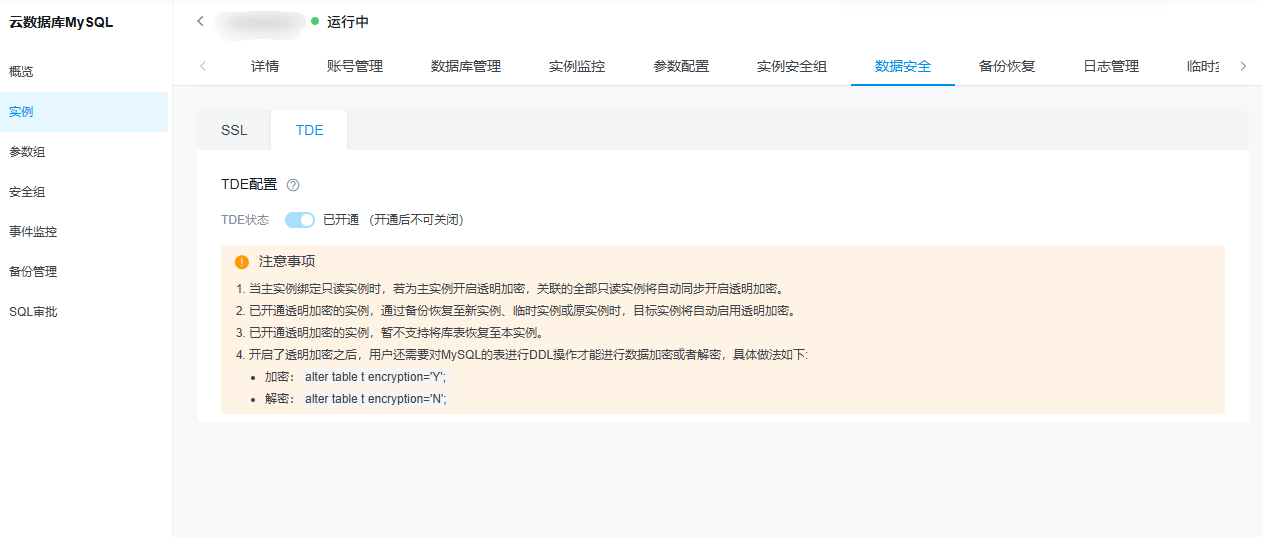Open the 详情 tab
Screen dimensions: 1262x537
[x=265, y=66]
